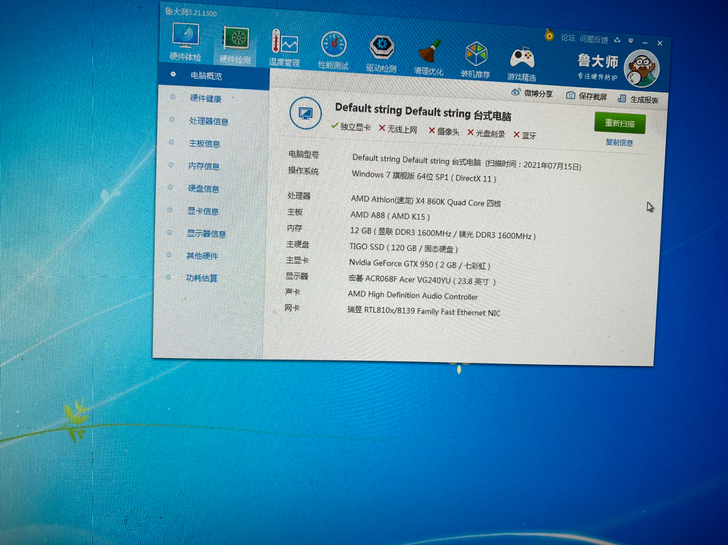The height and width of the screenshot is (545, 728).
Task: Click the gold medal icon in title bar
Action: click(x=549, y=35)
